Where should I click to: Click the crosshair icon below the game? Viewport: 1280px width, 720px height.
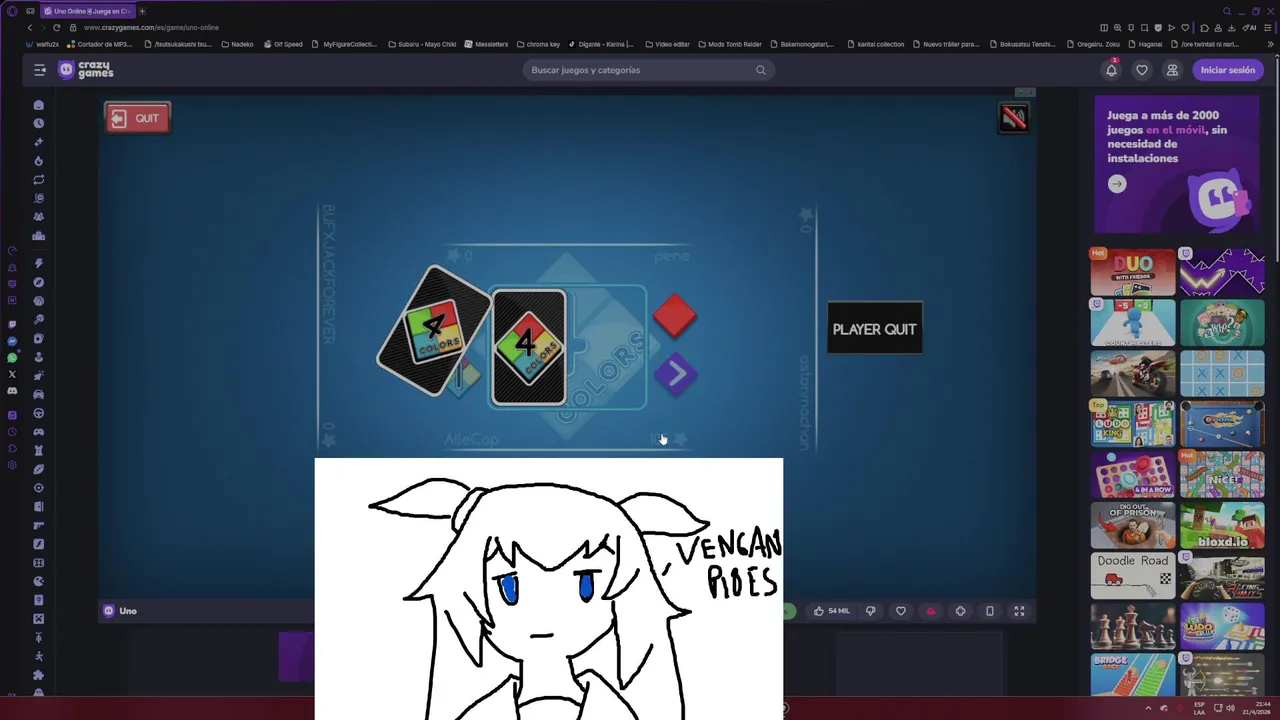point(960,611)
